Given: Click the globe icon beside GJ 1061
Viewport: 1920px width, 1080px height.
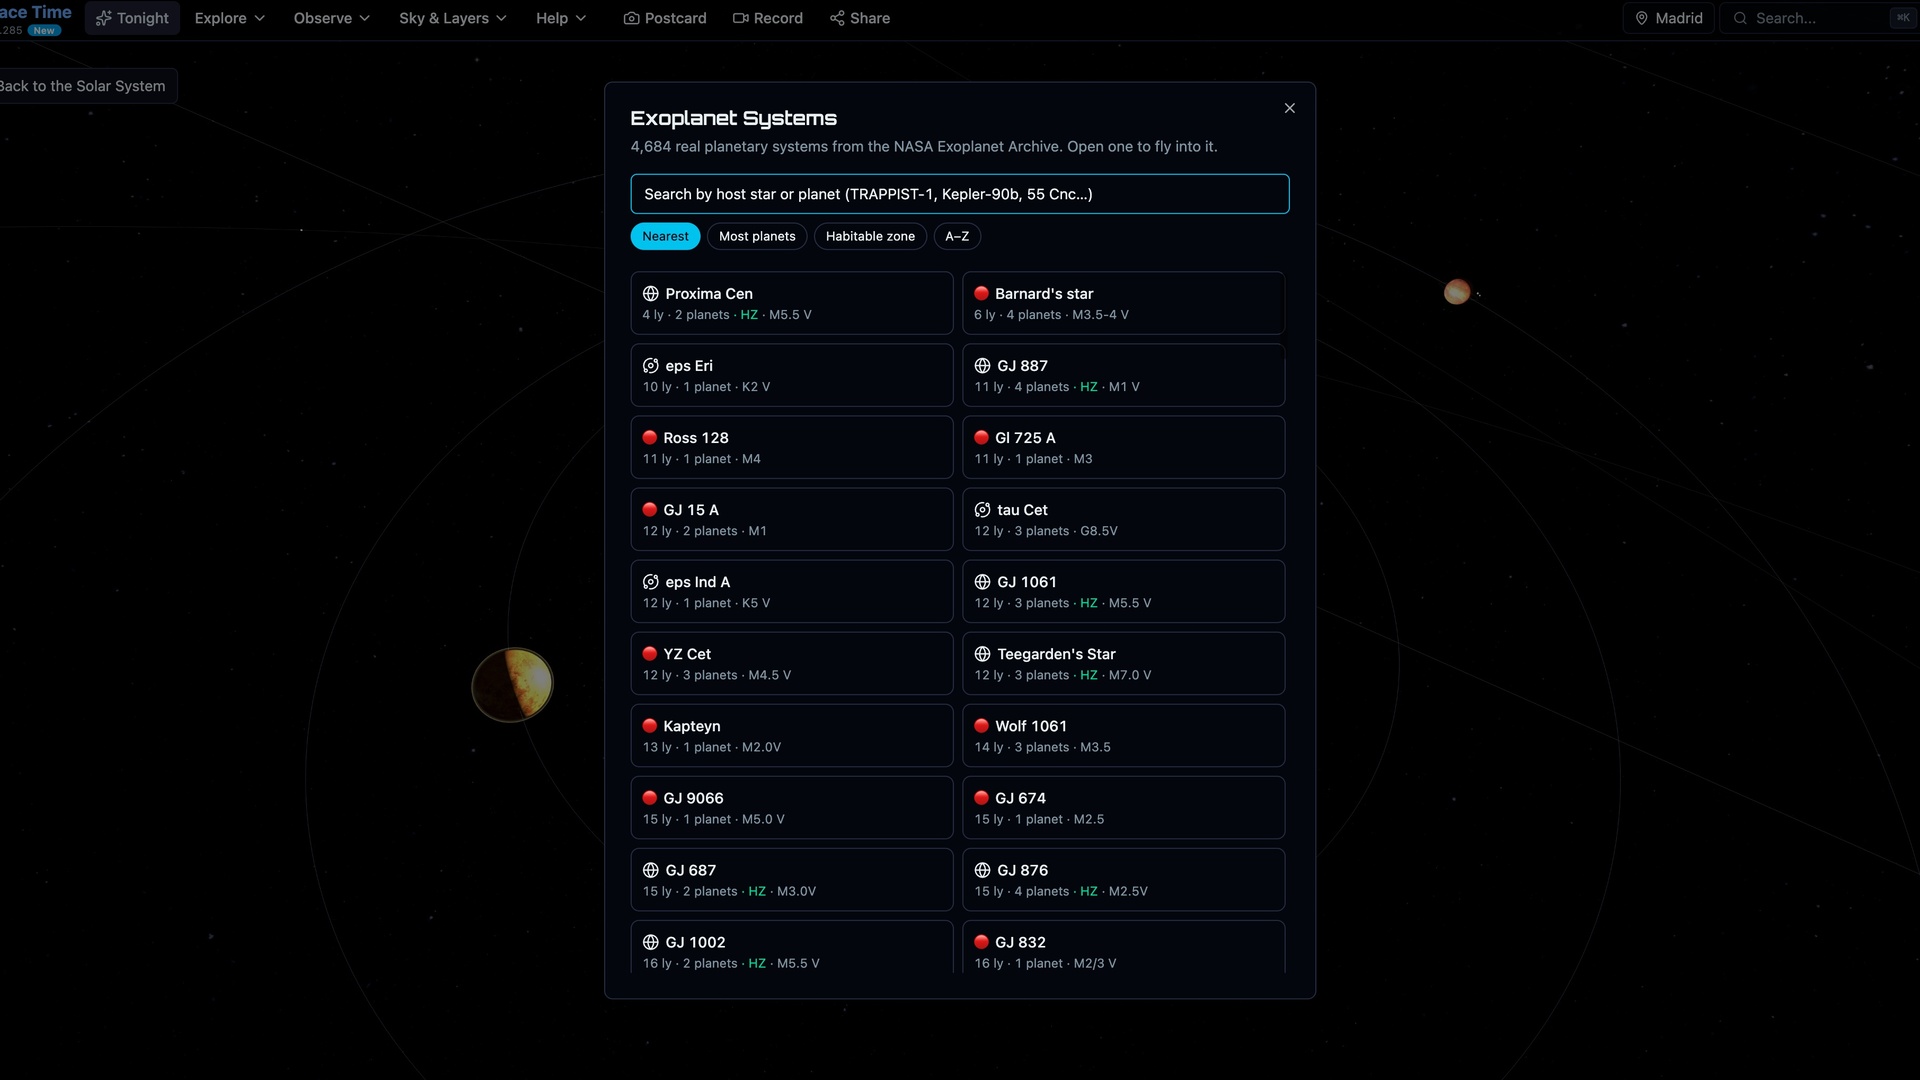Looking at the screenshot, I should [x=982, y=582].
